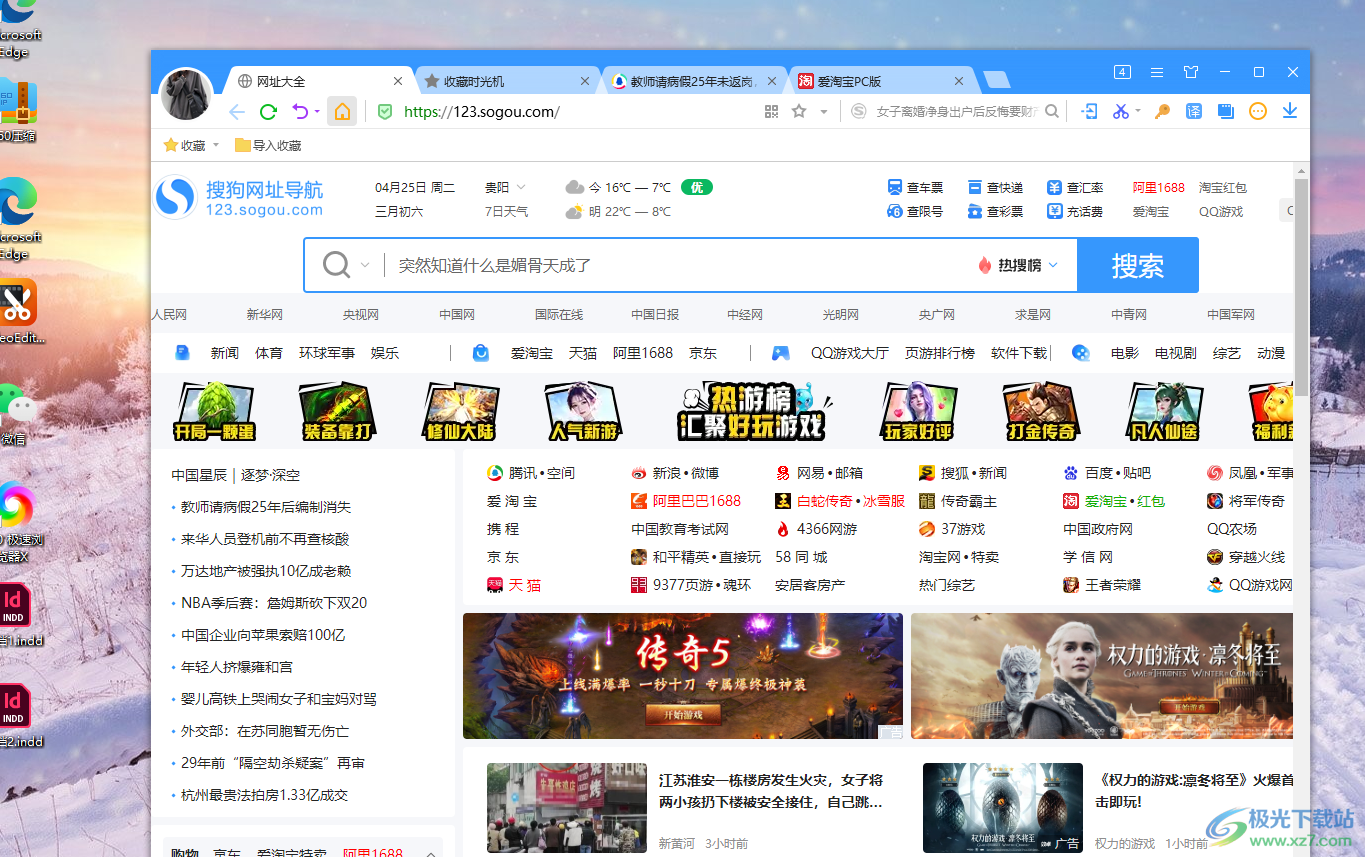Open the orange chat bubble icon
This screenshot has width=1365, height=857.
point(1258,112)
